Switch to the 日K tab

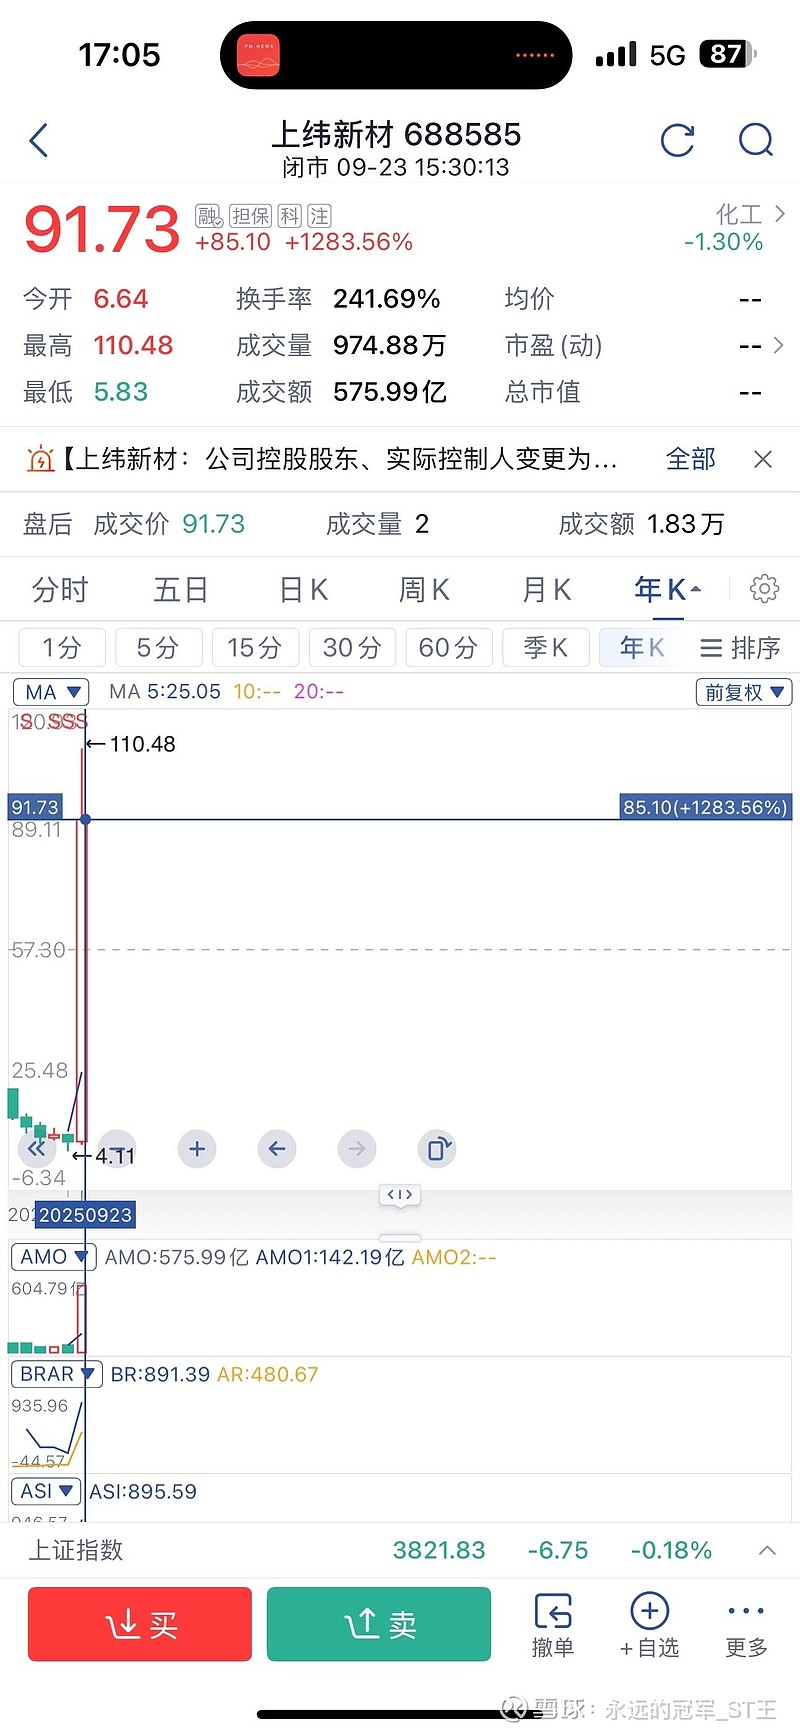[303, 590]
